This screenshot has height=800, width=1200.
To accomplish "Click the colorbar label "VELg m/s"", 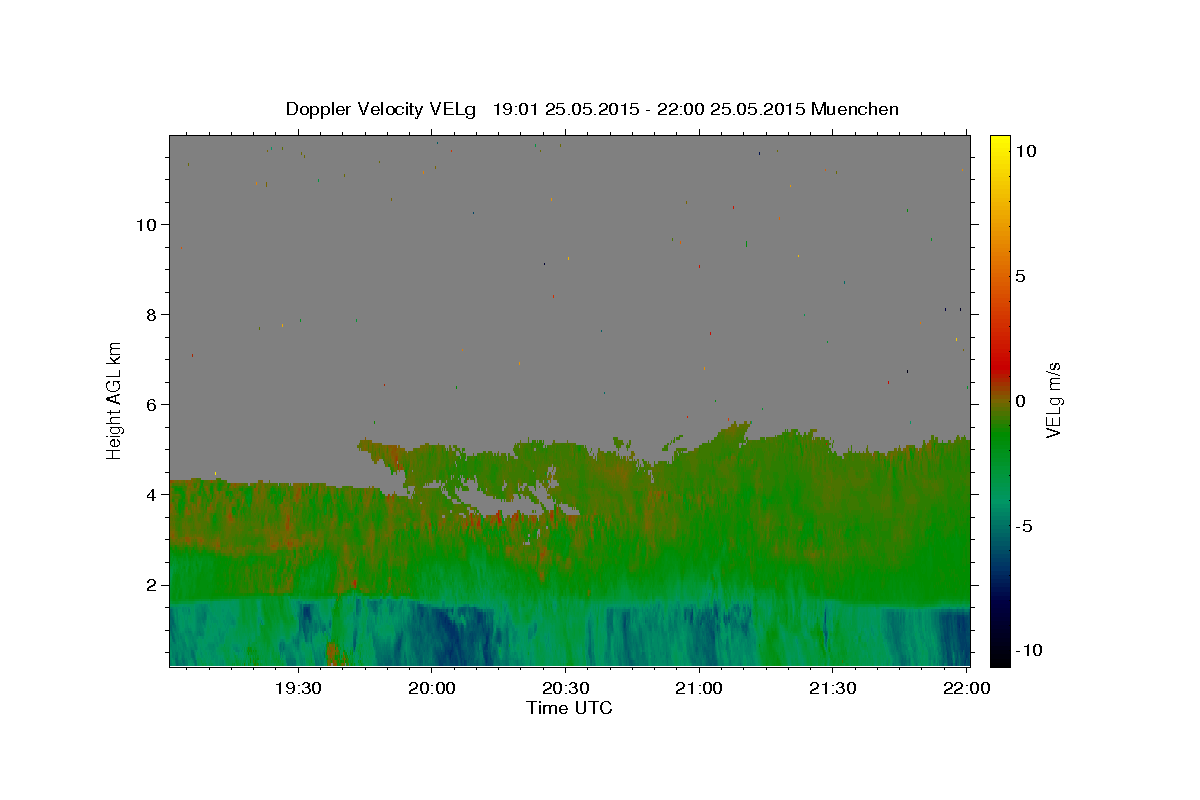I will (1053, 401).
